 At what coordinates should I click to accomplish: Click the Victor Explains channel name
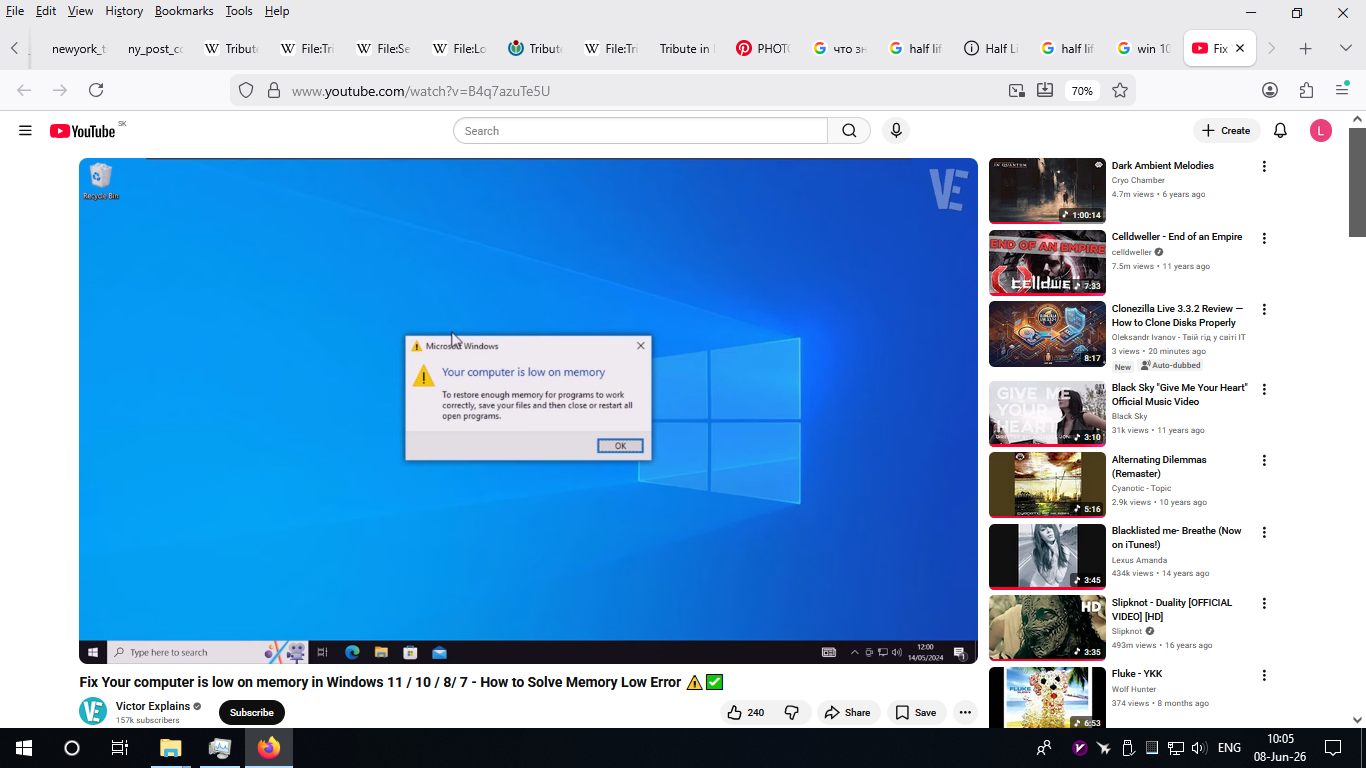point(153,706)
